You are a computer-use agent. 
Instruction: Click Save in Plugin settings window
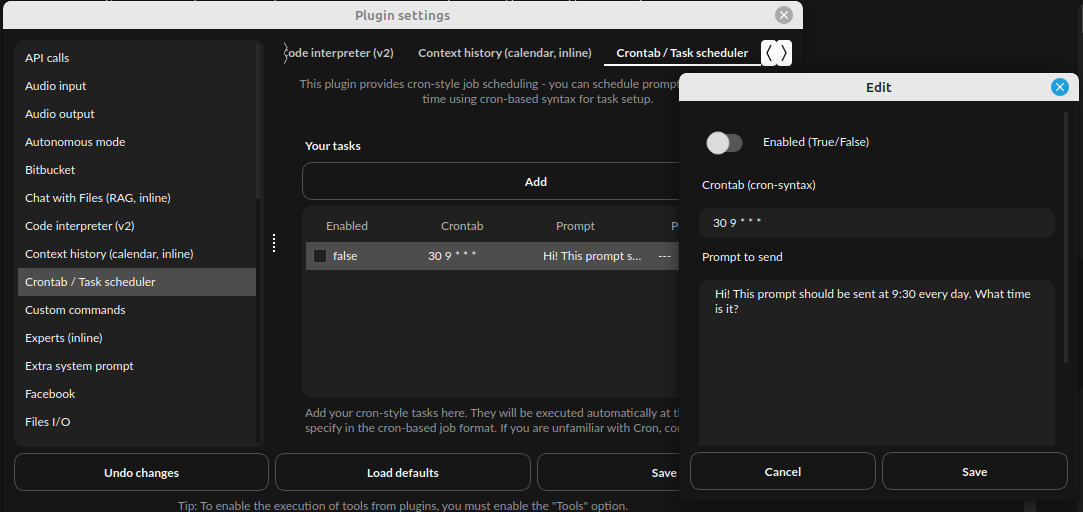[608, 473]
